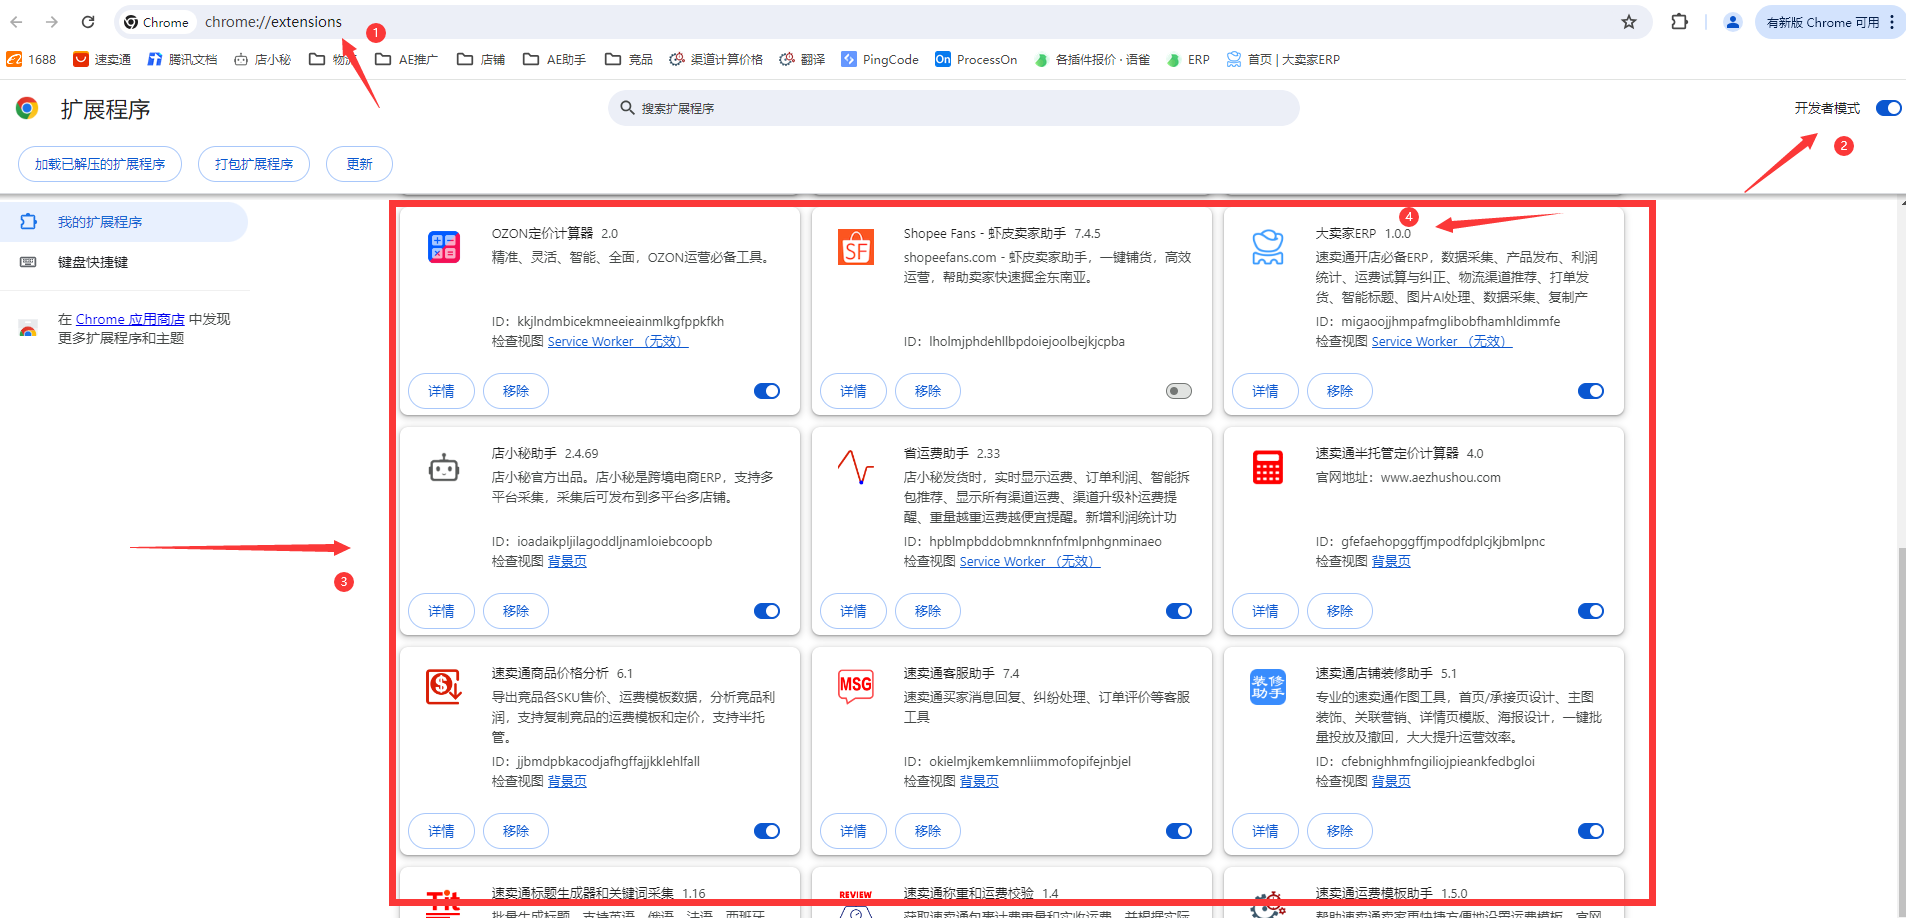Disable the 速卖通商品价格分析 extension
The width and height of the screenshot is (1906, 918).
pyautogui.click(x=767, y=831)
